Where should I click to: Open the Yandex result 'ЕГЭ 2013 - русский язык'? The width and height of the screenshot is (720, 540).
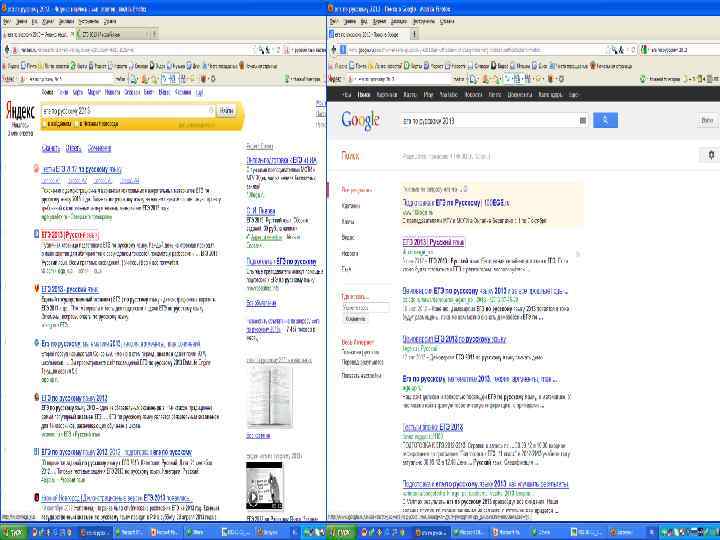pos(70,289)
